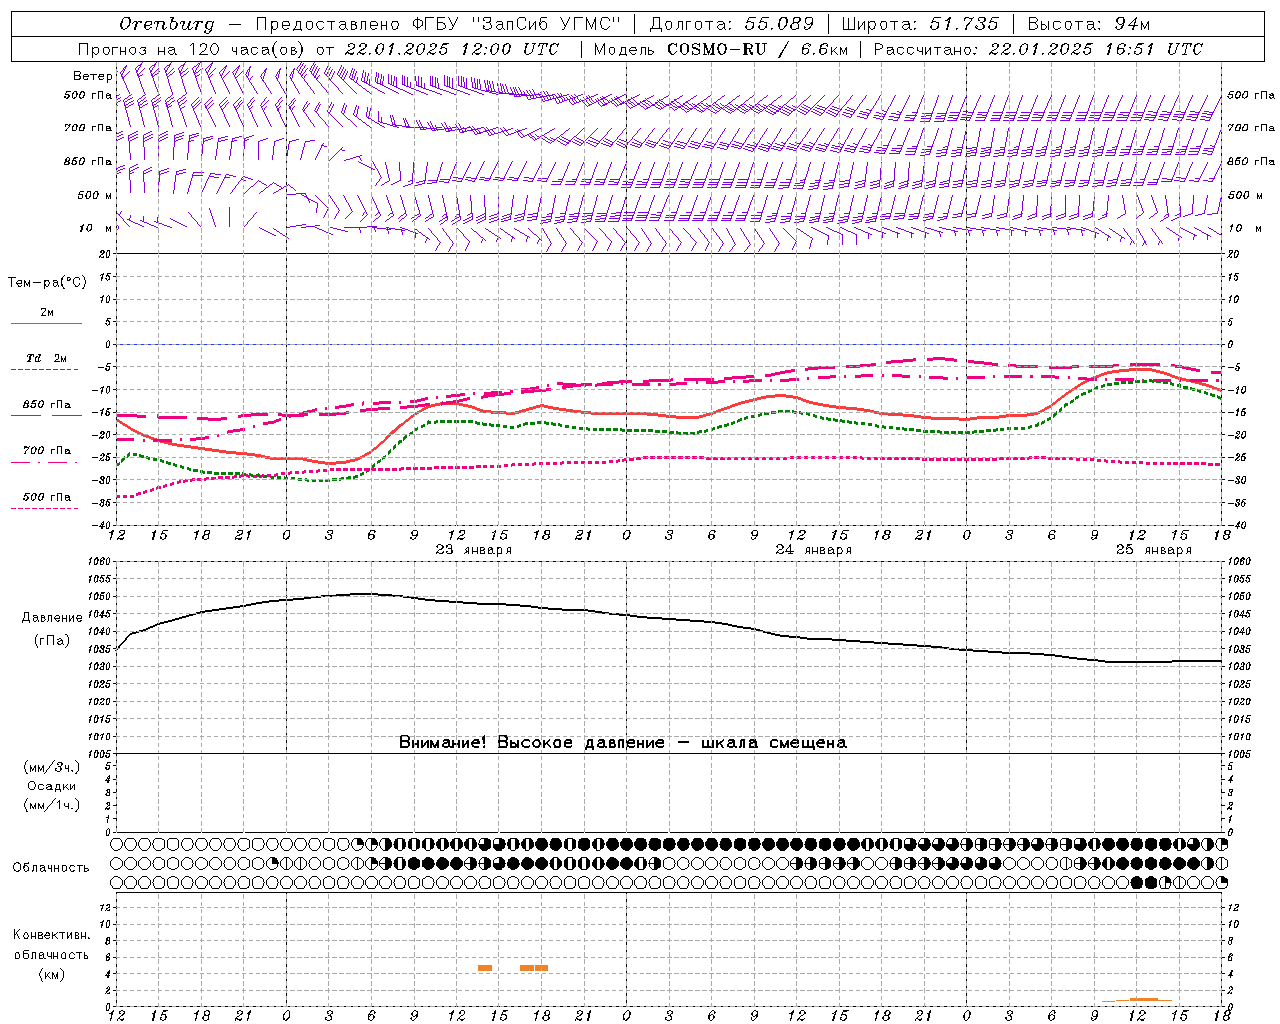Click the '(мм/1ч.)' units label

(x=52, y=805)
